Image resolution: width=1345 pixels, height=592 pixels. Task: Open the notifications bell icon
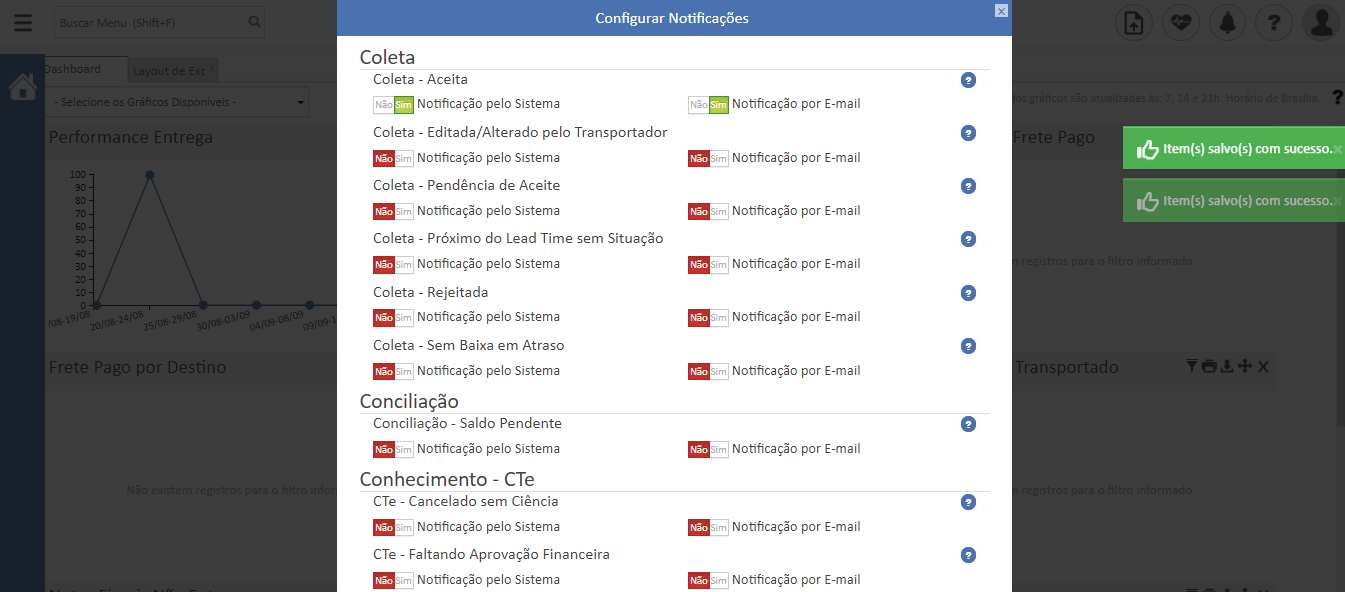point(1227,21)
